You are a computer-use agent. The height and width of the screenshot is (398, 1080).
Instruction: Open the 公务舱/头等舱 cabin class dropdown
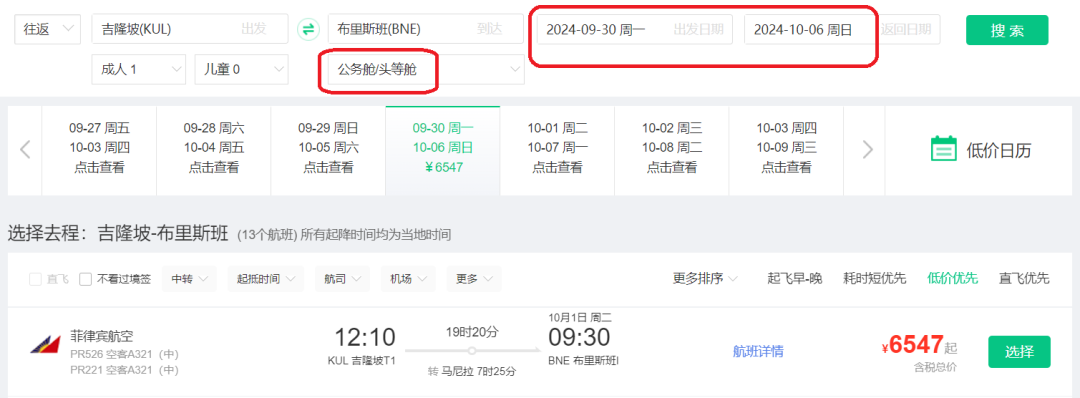[x=426, y=69]
